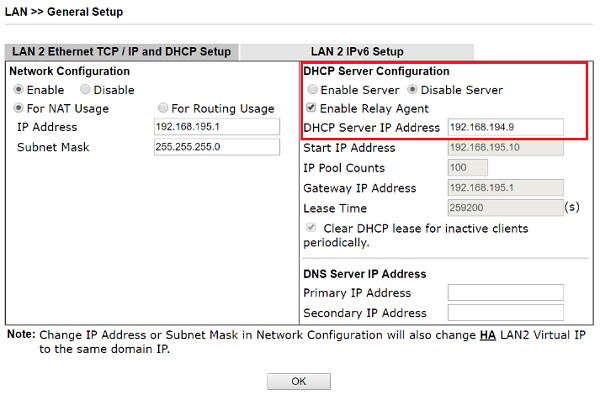600x395 pixels.
Task: Edit the Subnet Mask field 255.255.255.0
Action: (x=217, y=147)
